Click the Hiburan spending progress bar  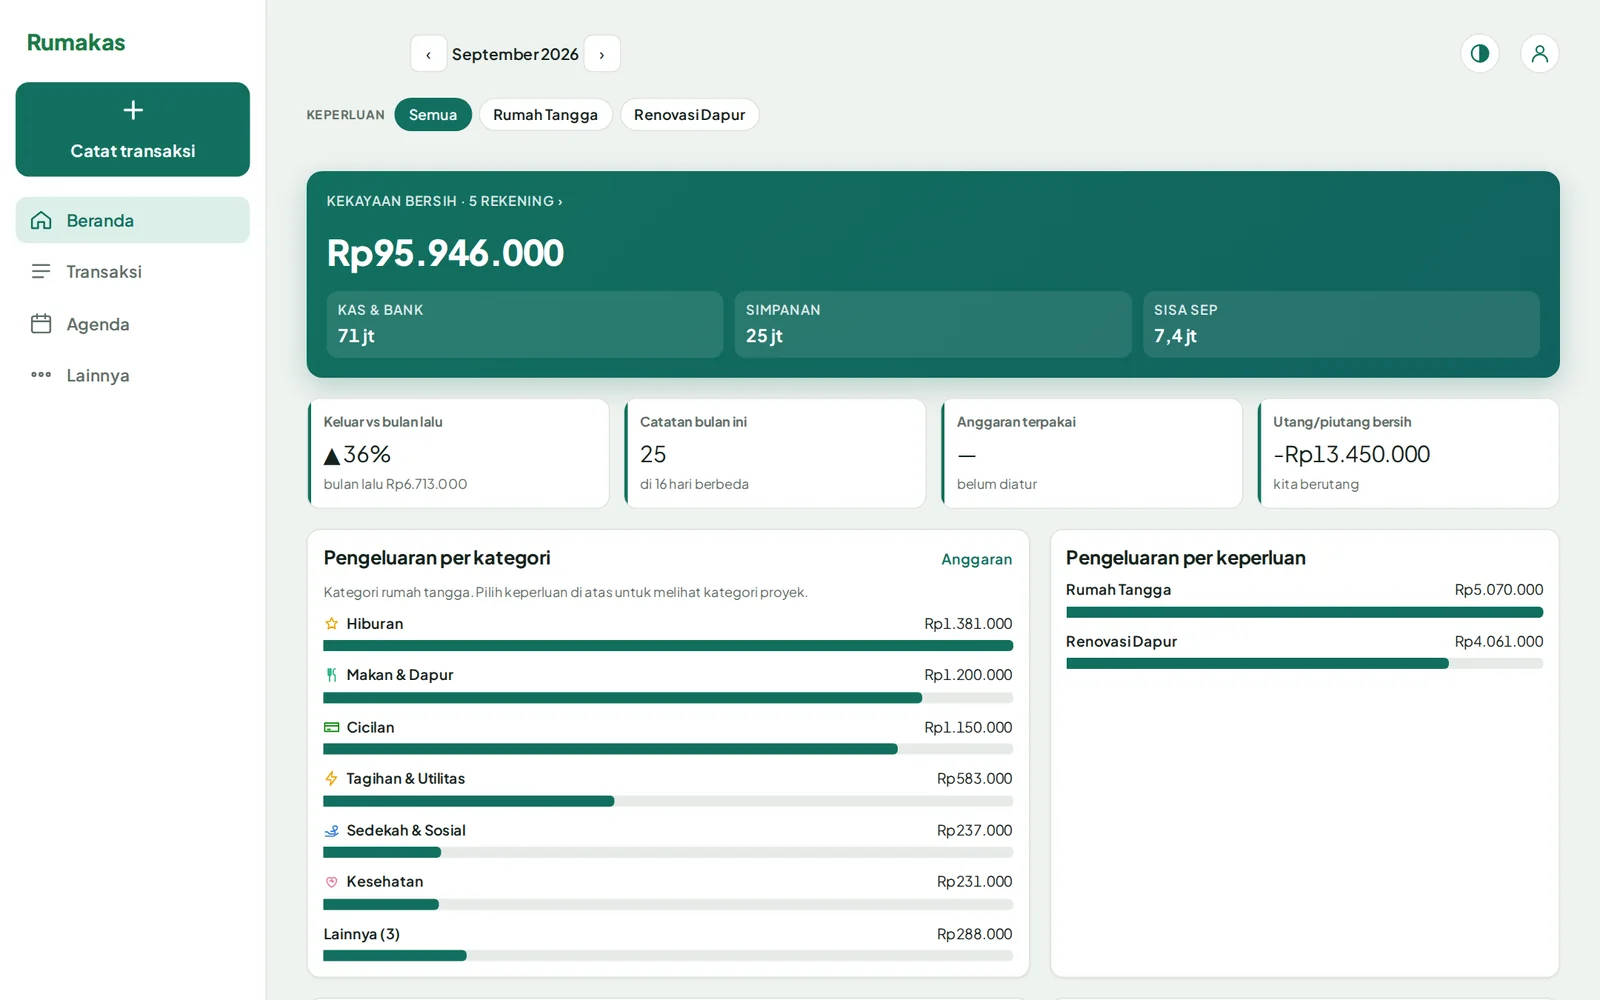pos(668,646)
